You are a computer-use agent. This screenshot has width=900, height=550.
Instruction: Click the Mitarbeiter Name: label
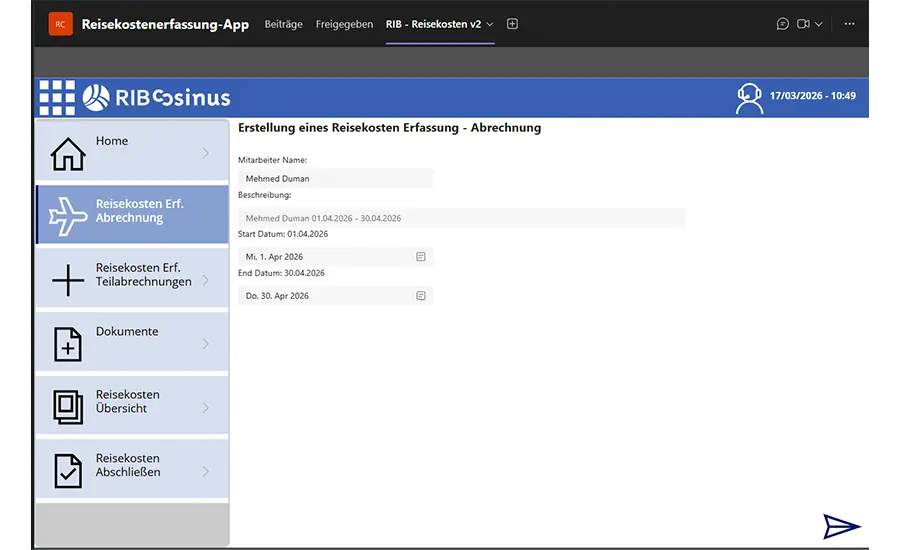(x=272, y=160)
